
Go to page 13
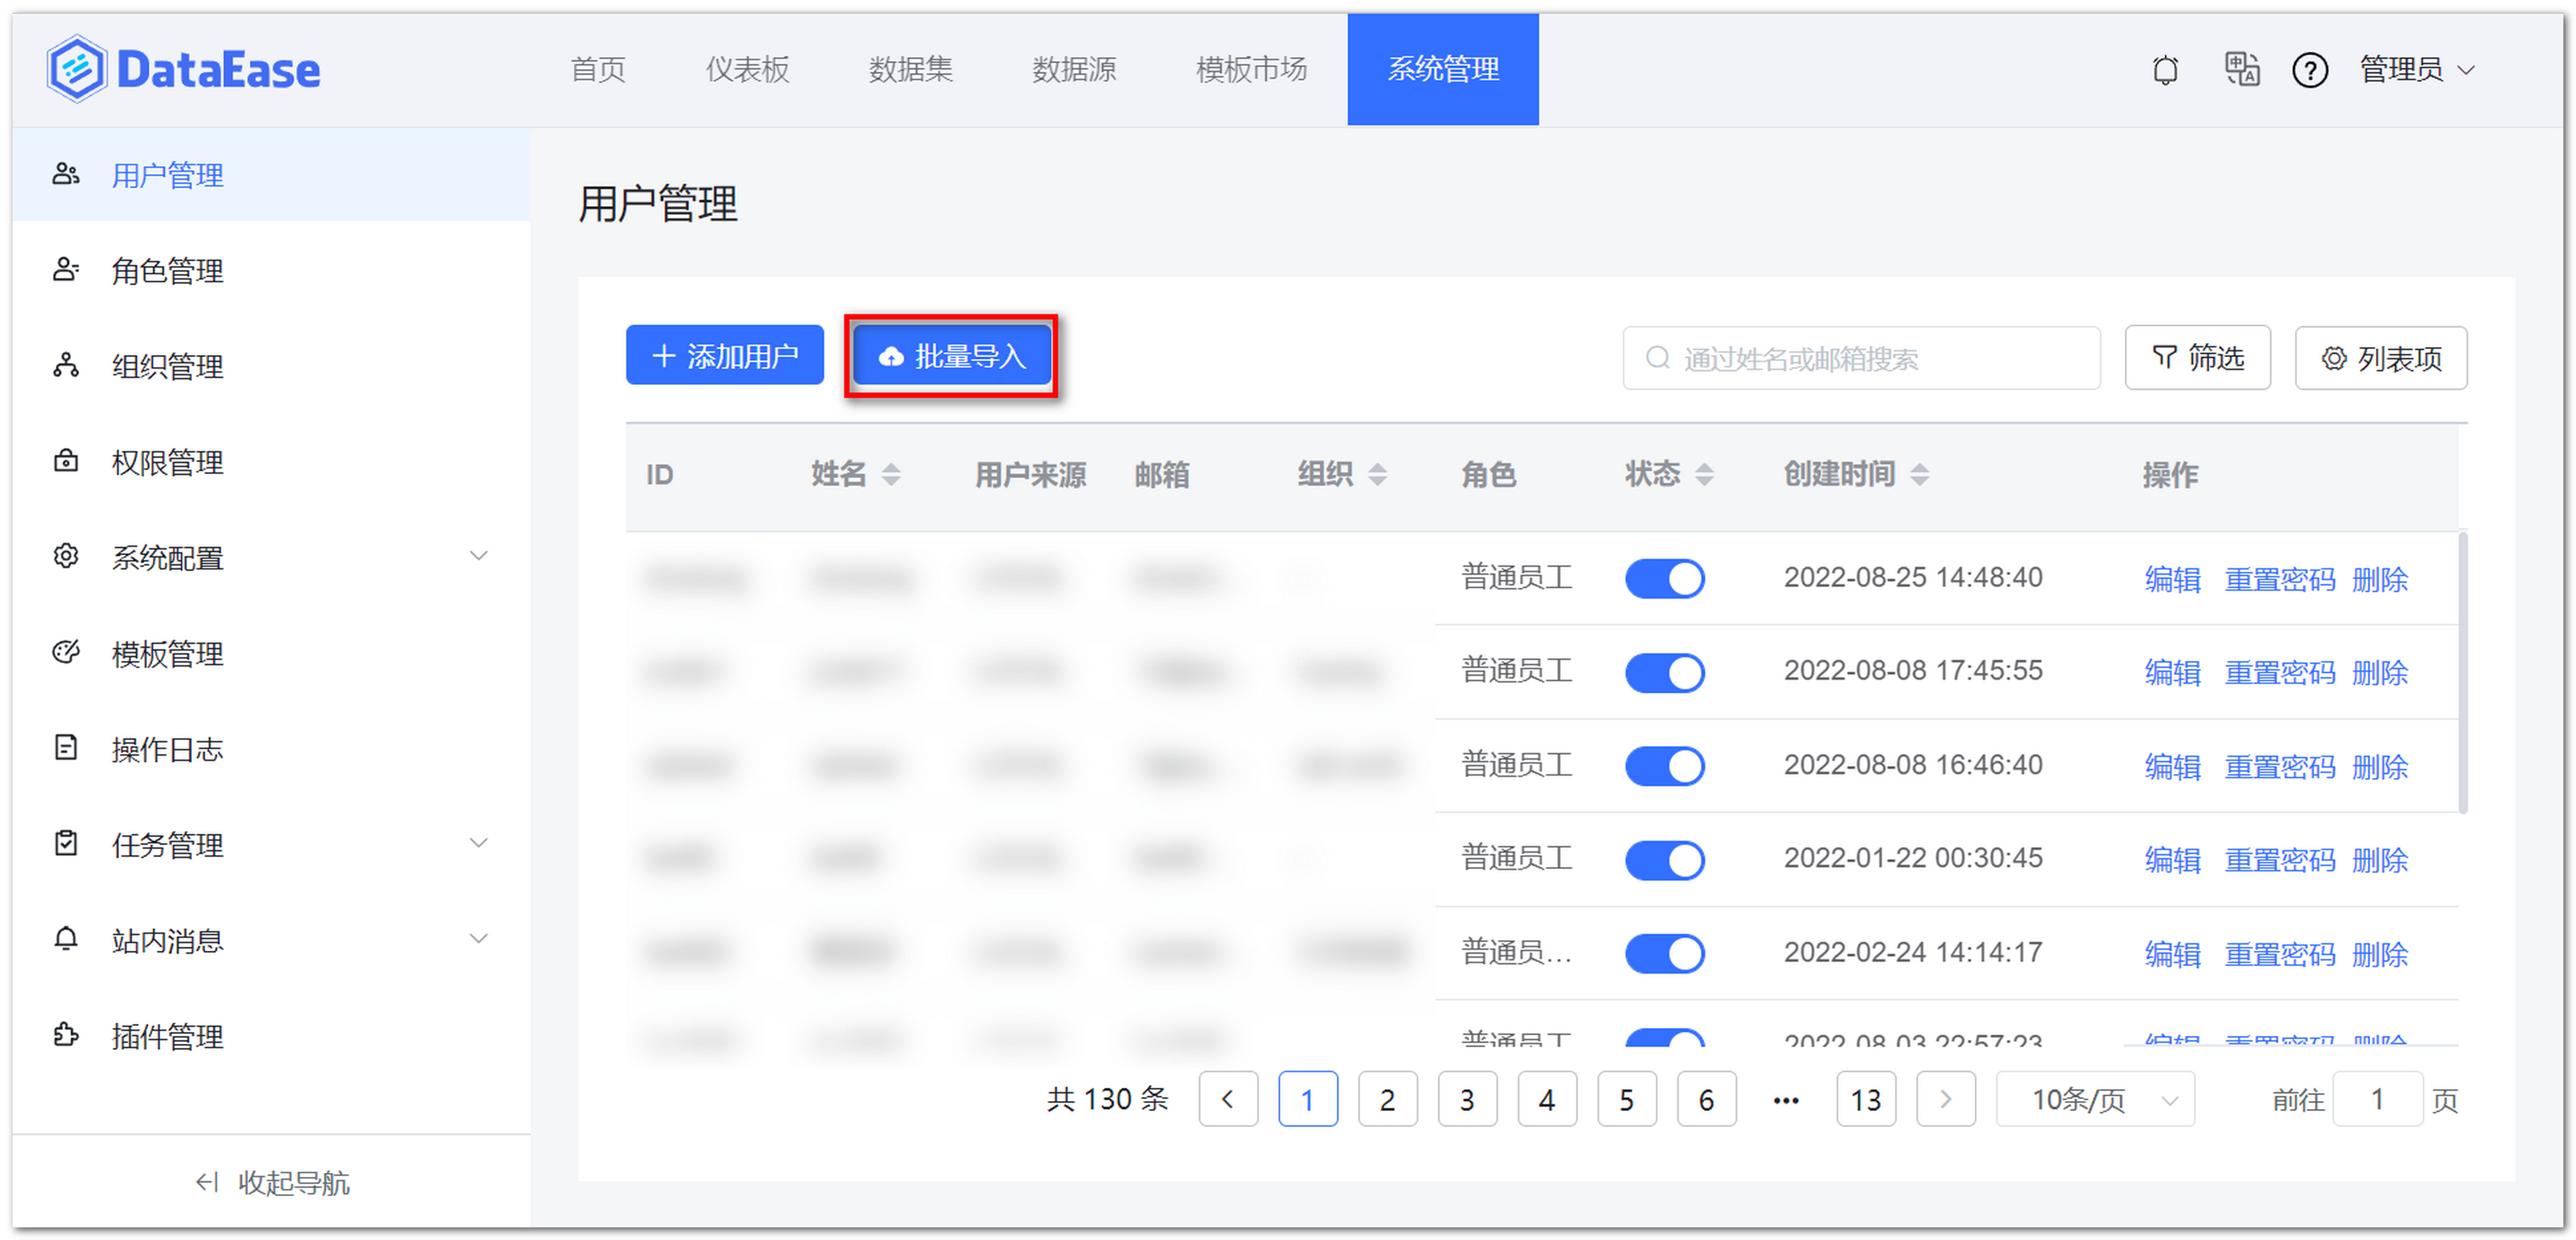[1866, 1099]
